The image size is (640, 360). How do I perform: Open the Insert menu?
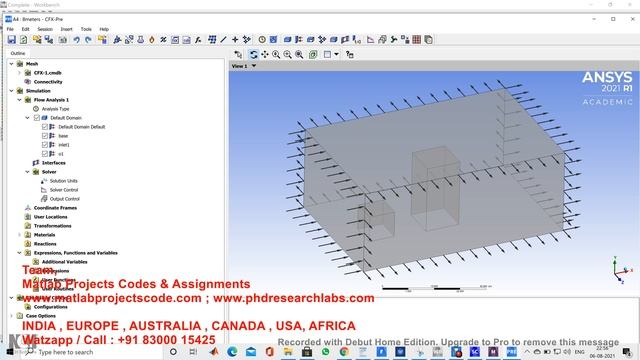pyautogui.click(x=67, y=29)
